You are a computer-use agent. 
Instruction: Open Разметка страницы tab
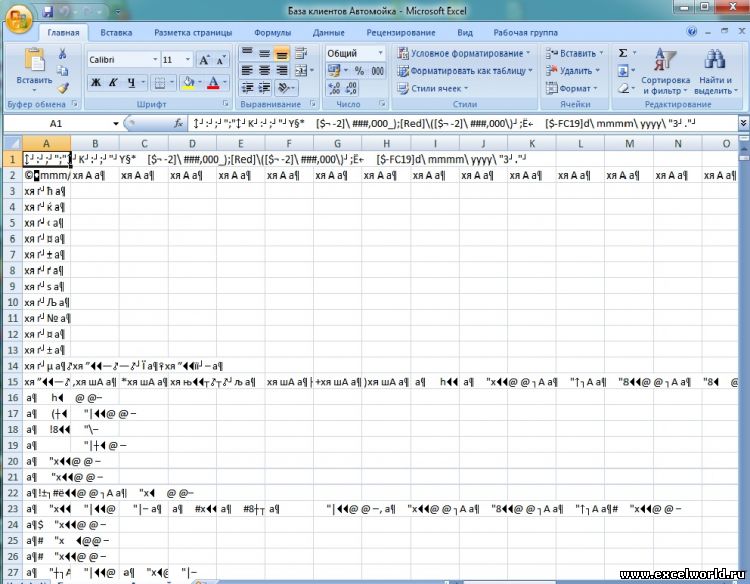click(193, 33)
